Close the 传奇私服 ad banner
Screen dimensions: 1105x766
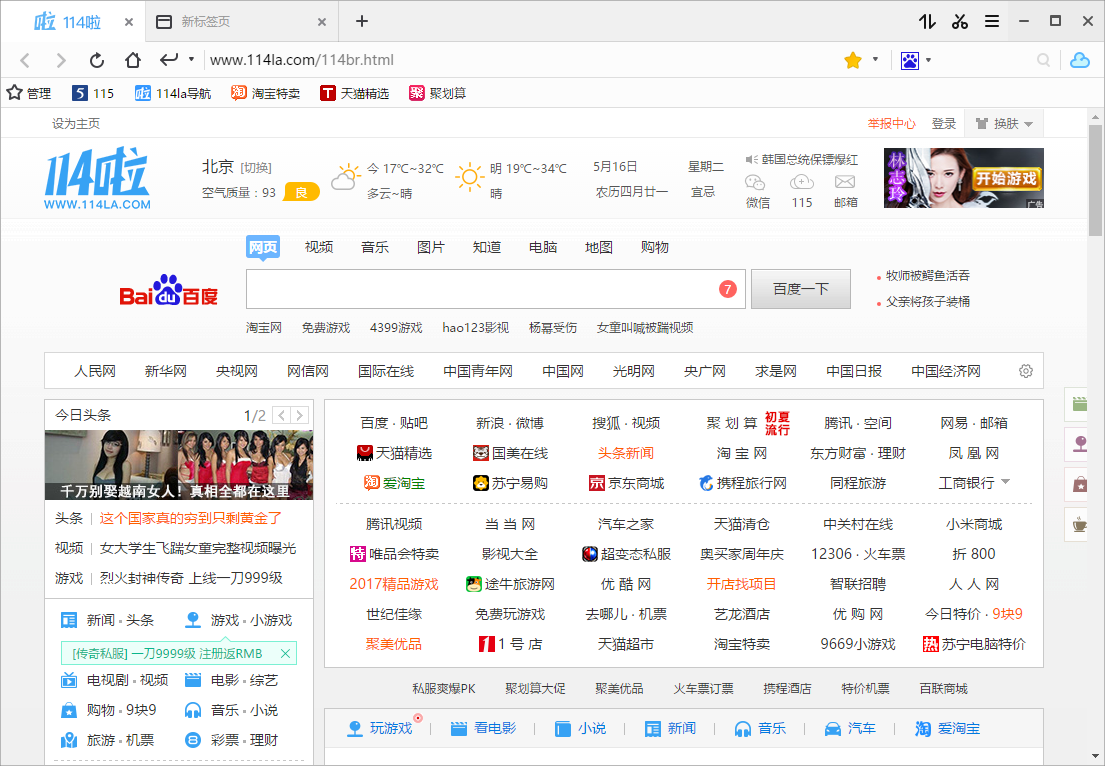(x=285, y=653)
